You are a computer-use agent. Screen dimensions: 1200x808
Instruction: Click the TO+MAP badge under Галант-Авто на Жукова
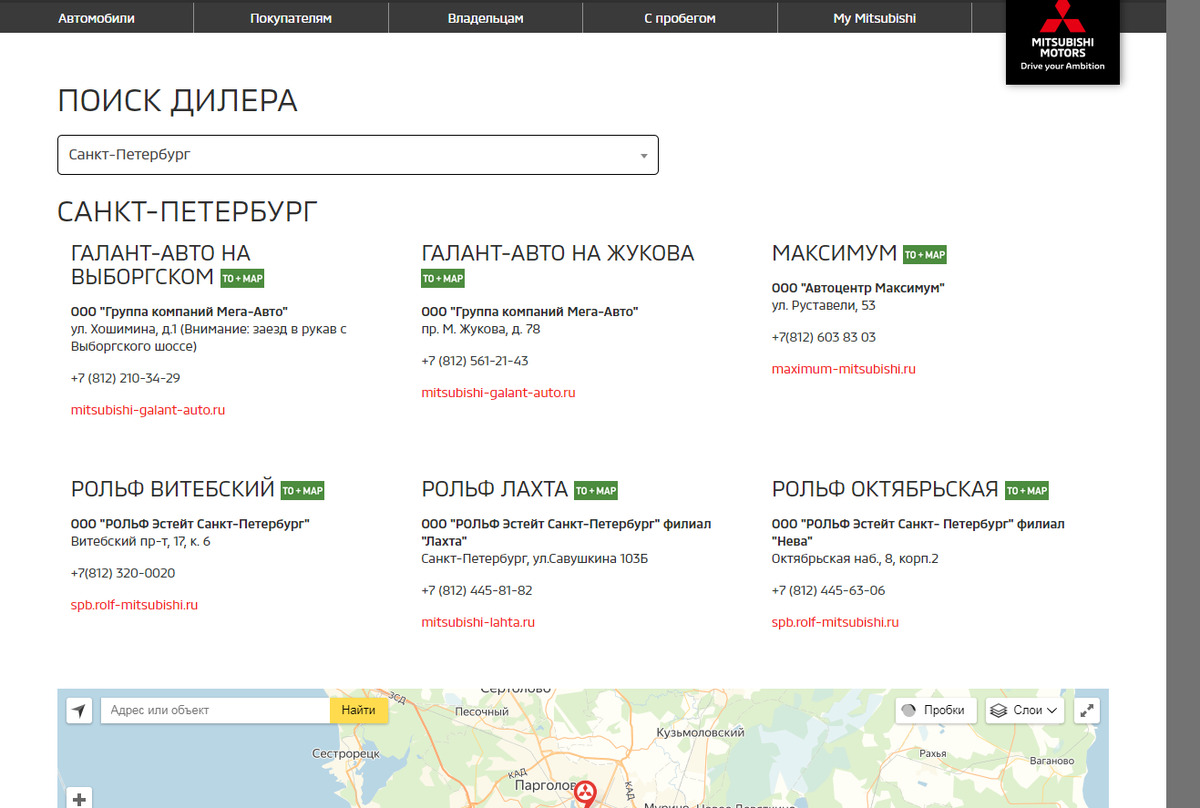tap(443, 279)
